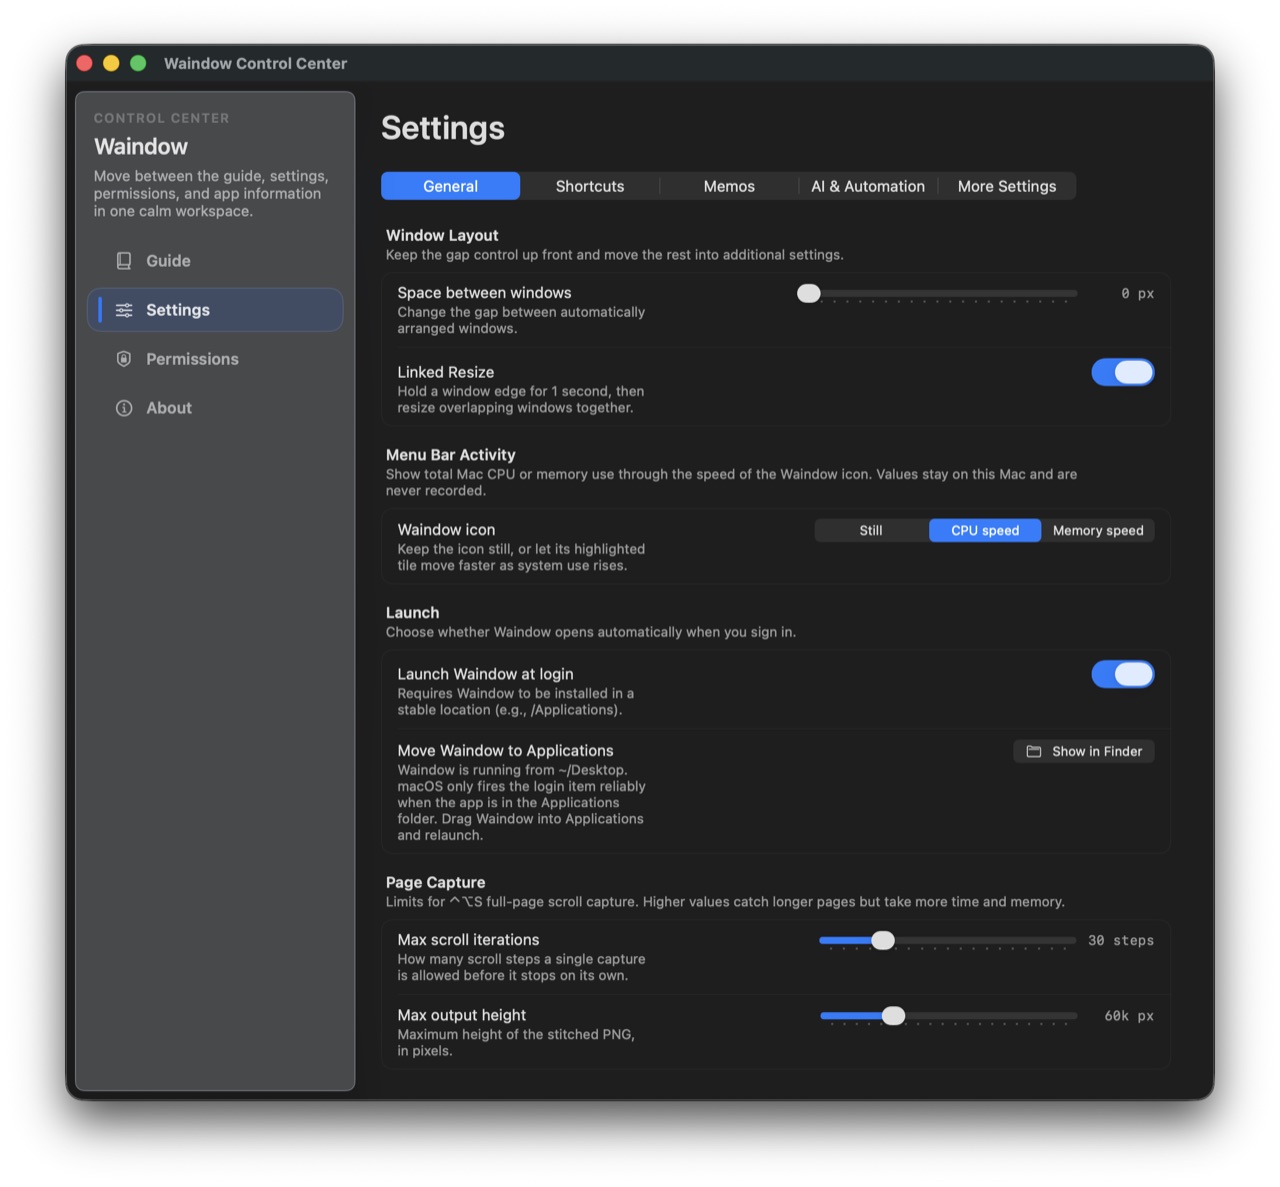Turn off Launch Waindow at login
Screen dimensions: 1280x1187
coord(1122,674)
